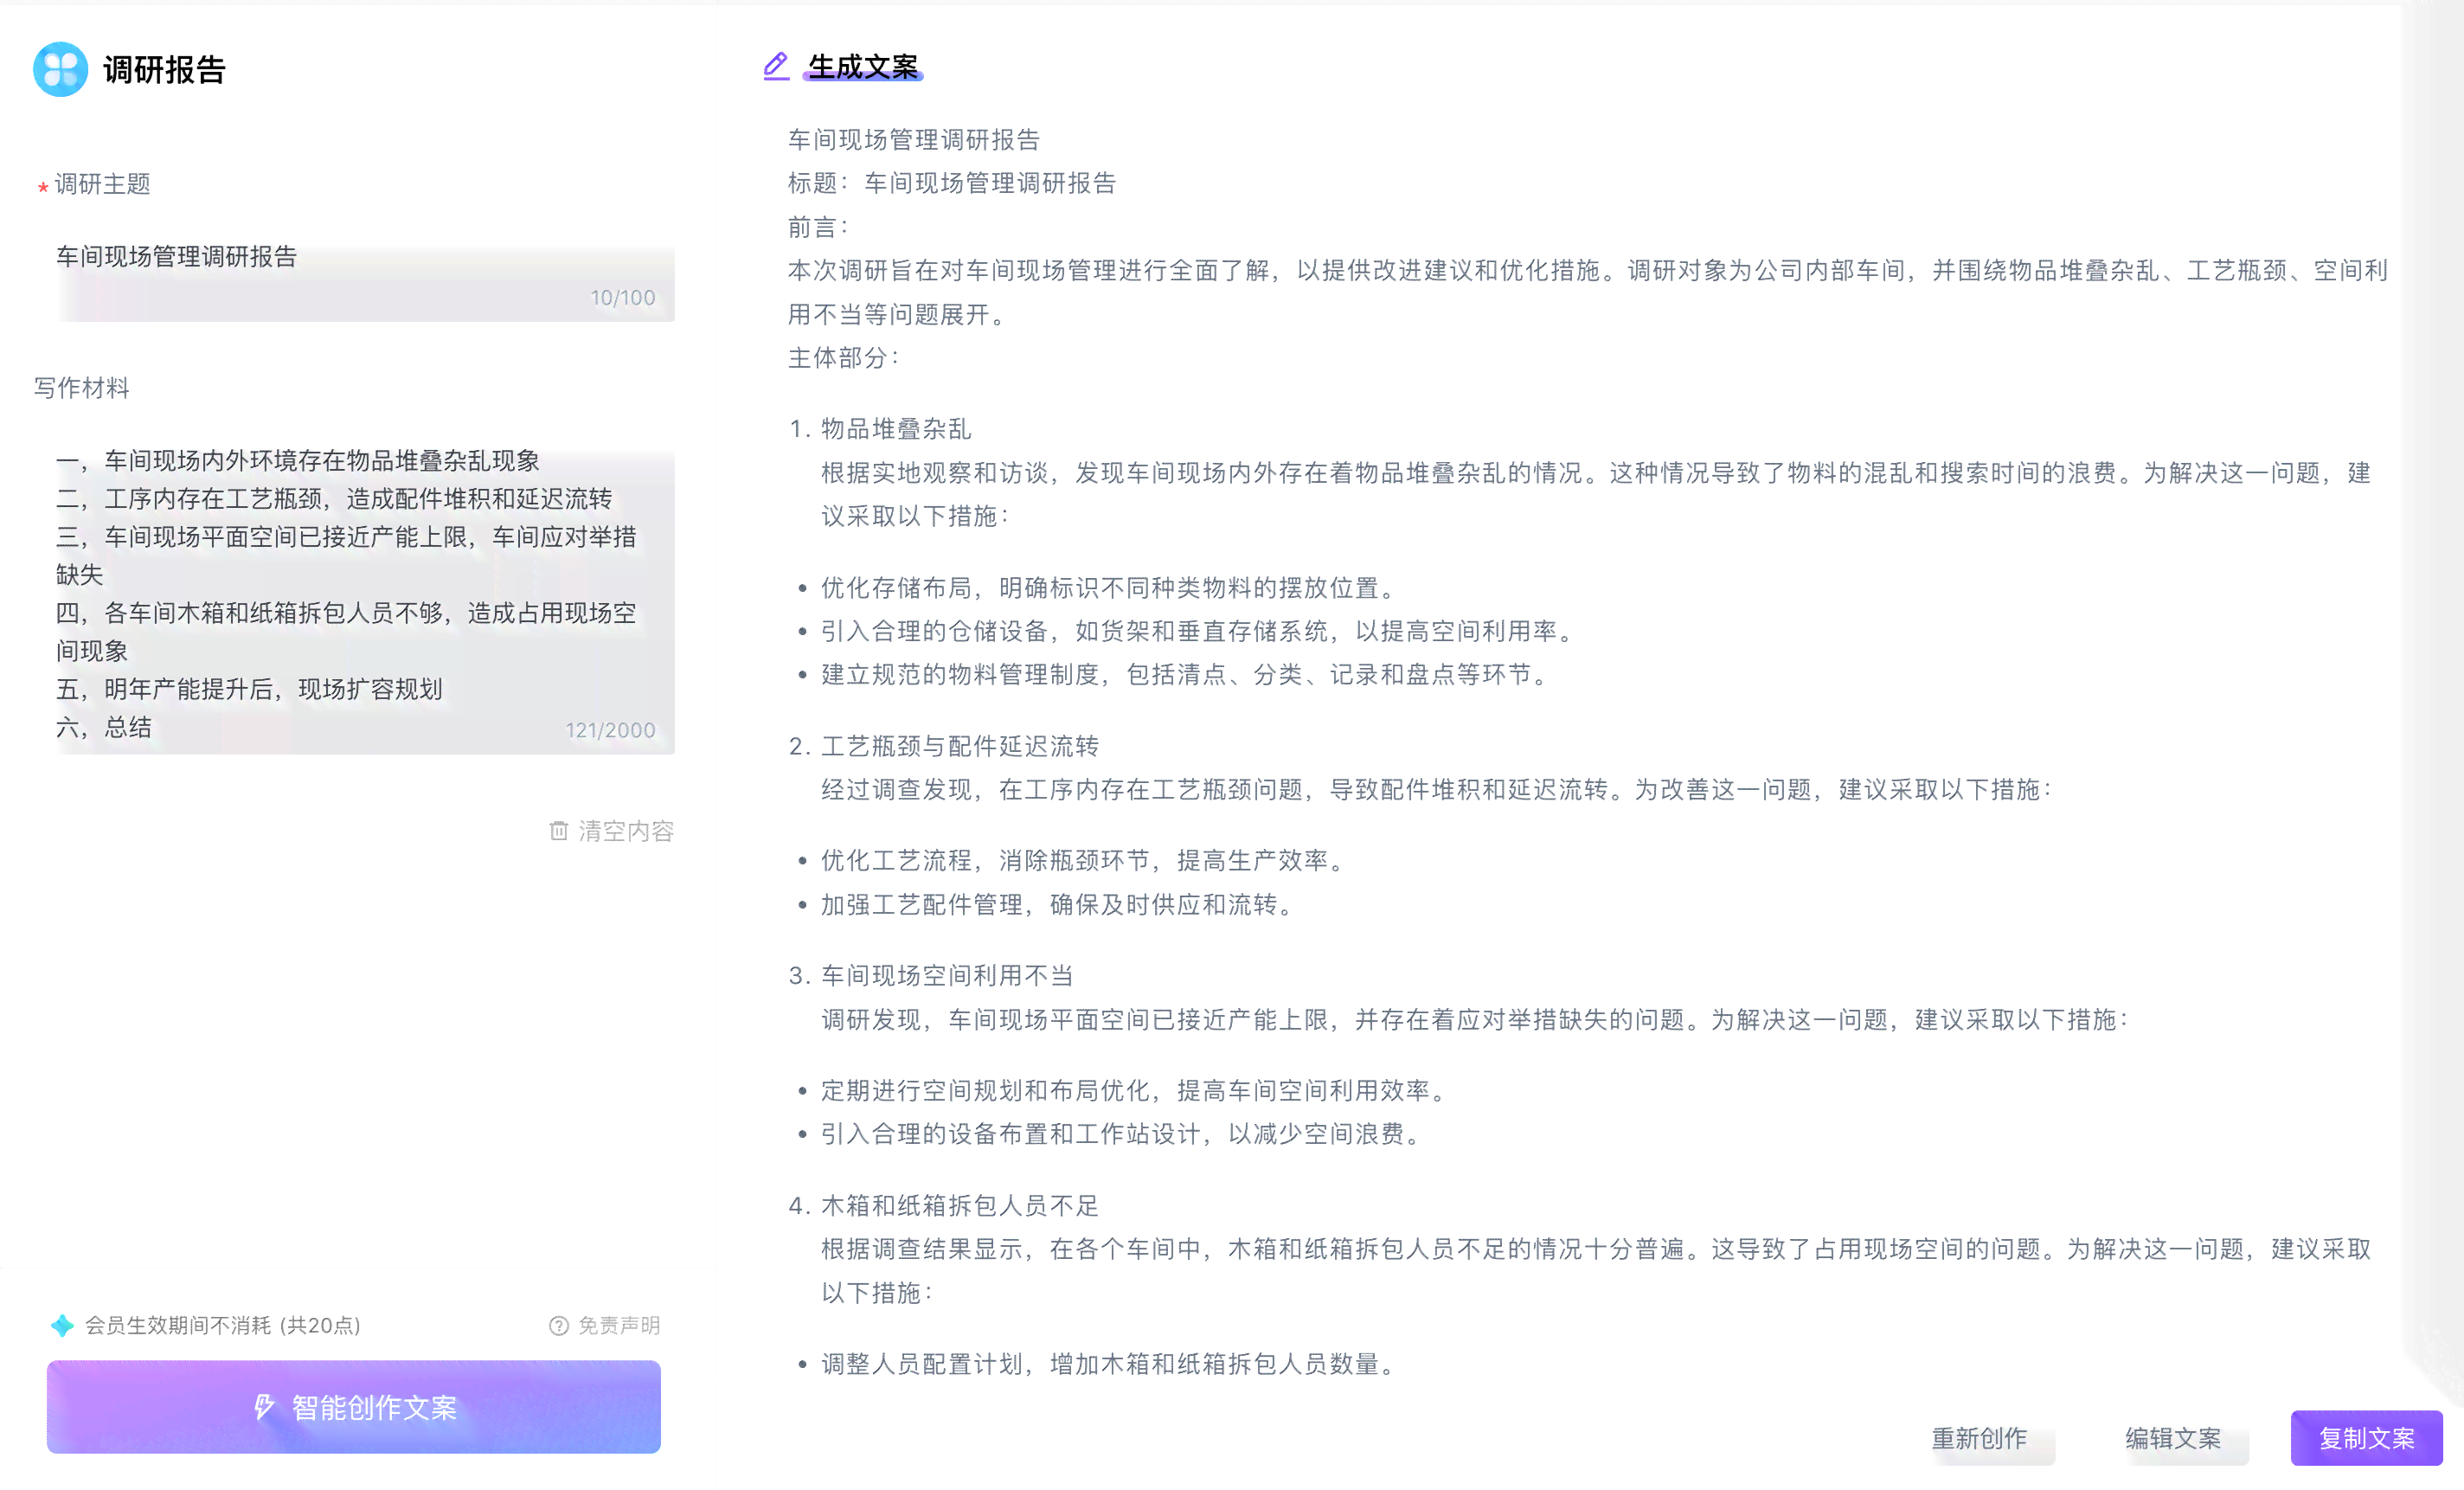Click the 调研报告 page title

(165, 69)
